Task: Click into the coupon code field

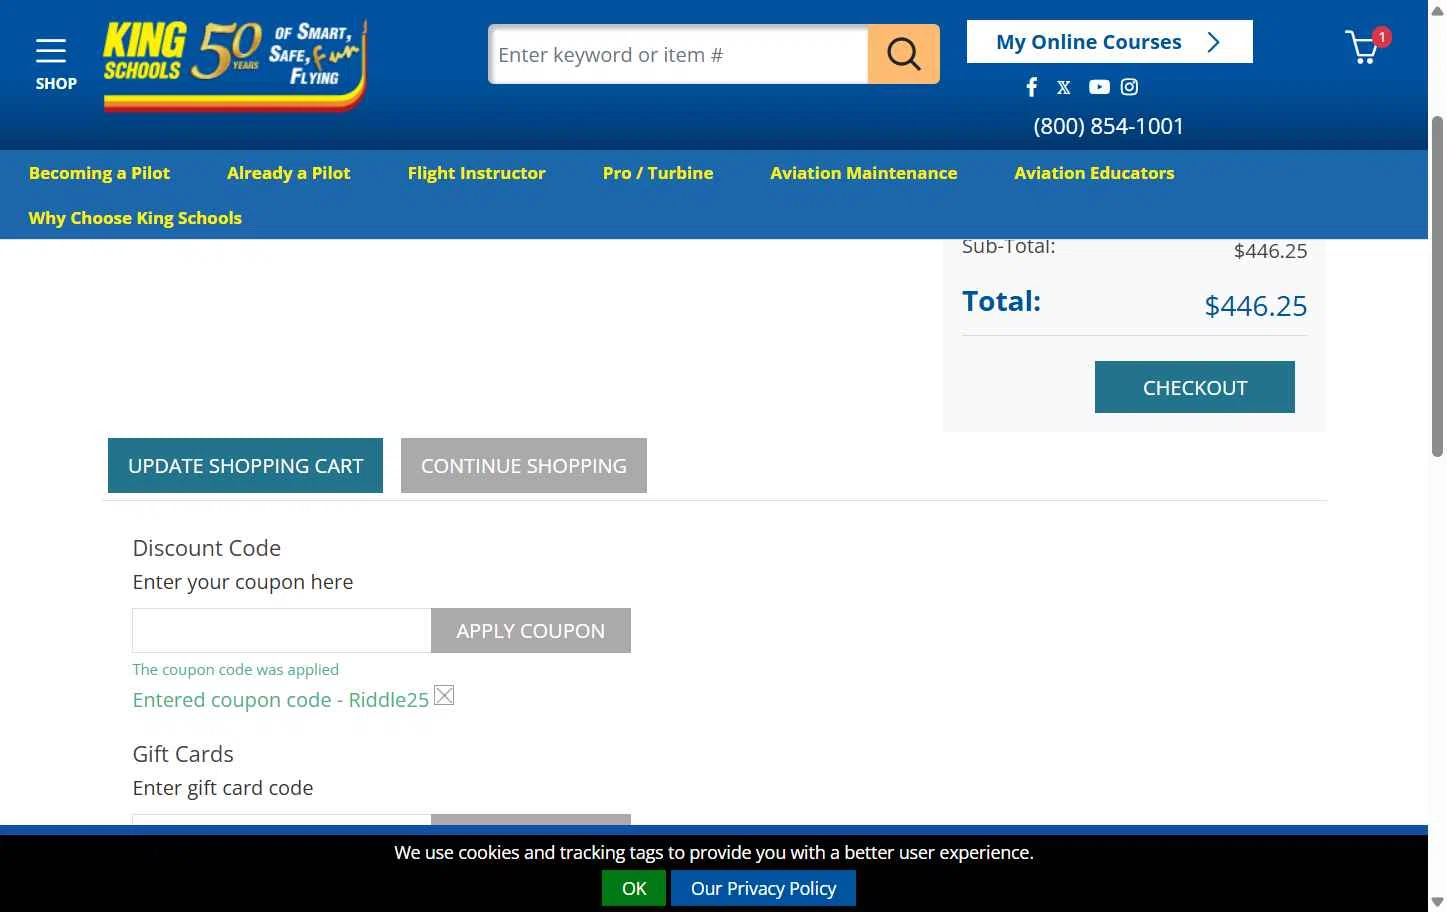Action: point(282,630)
